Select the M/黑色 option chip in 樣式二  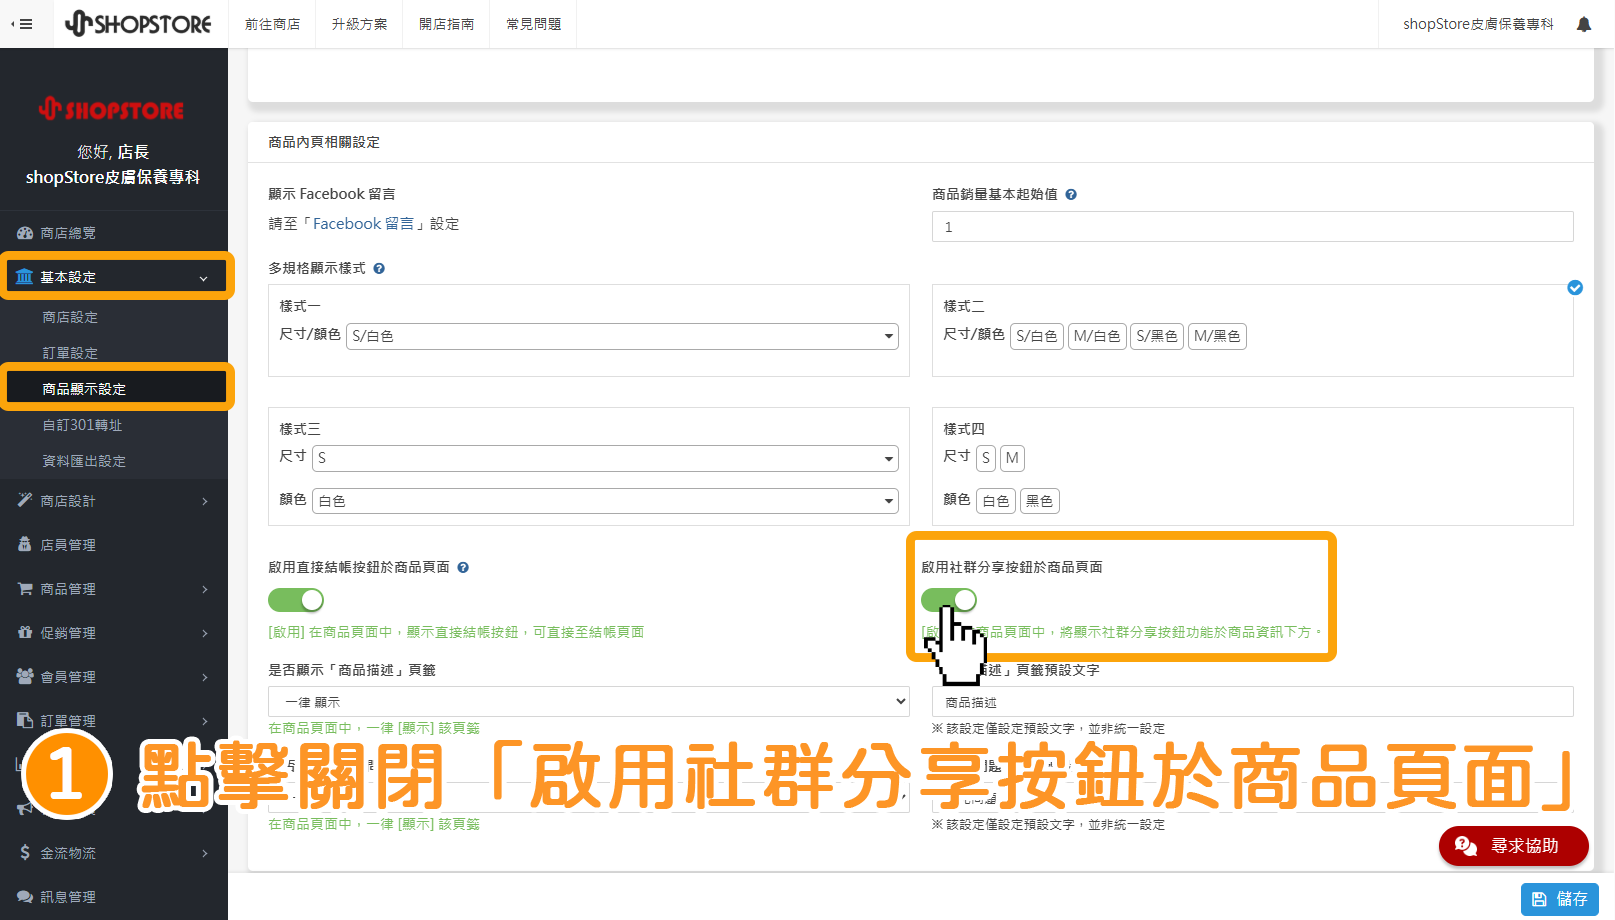1217,336
